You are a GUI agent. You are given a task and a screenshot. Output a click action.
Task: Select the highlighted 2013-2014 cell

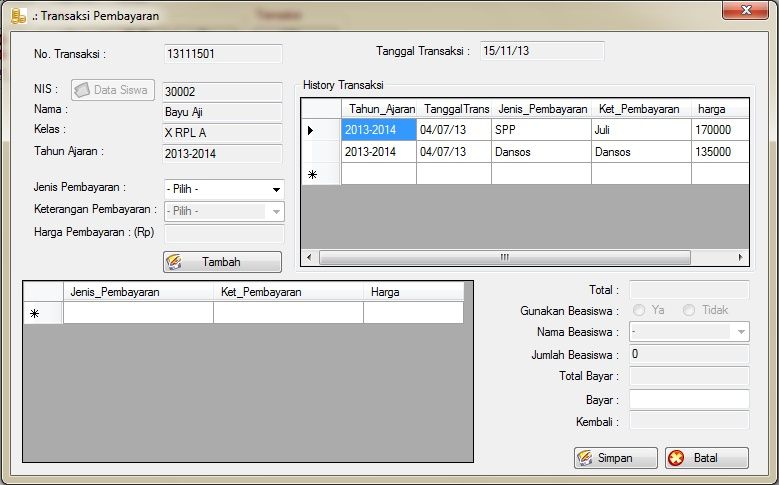click(x=379, y=130)
